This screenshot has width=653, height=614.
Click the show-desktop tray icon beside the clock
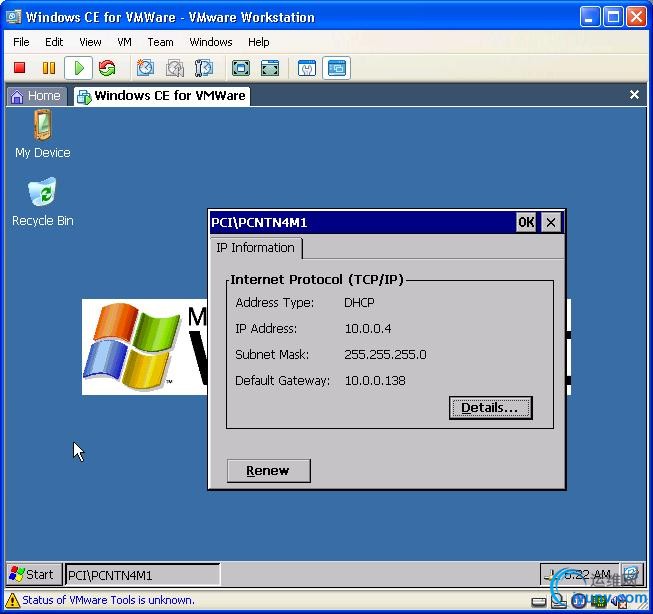(631, 574)
